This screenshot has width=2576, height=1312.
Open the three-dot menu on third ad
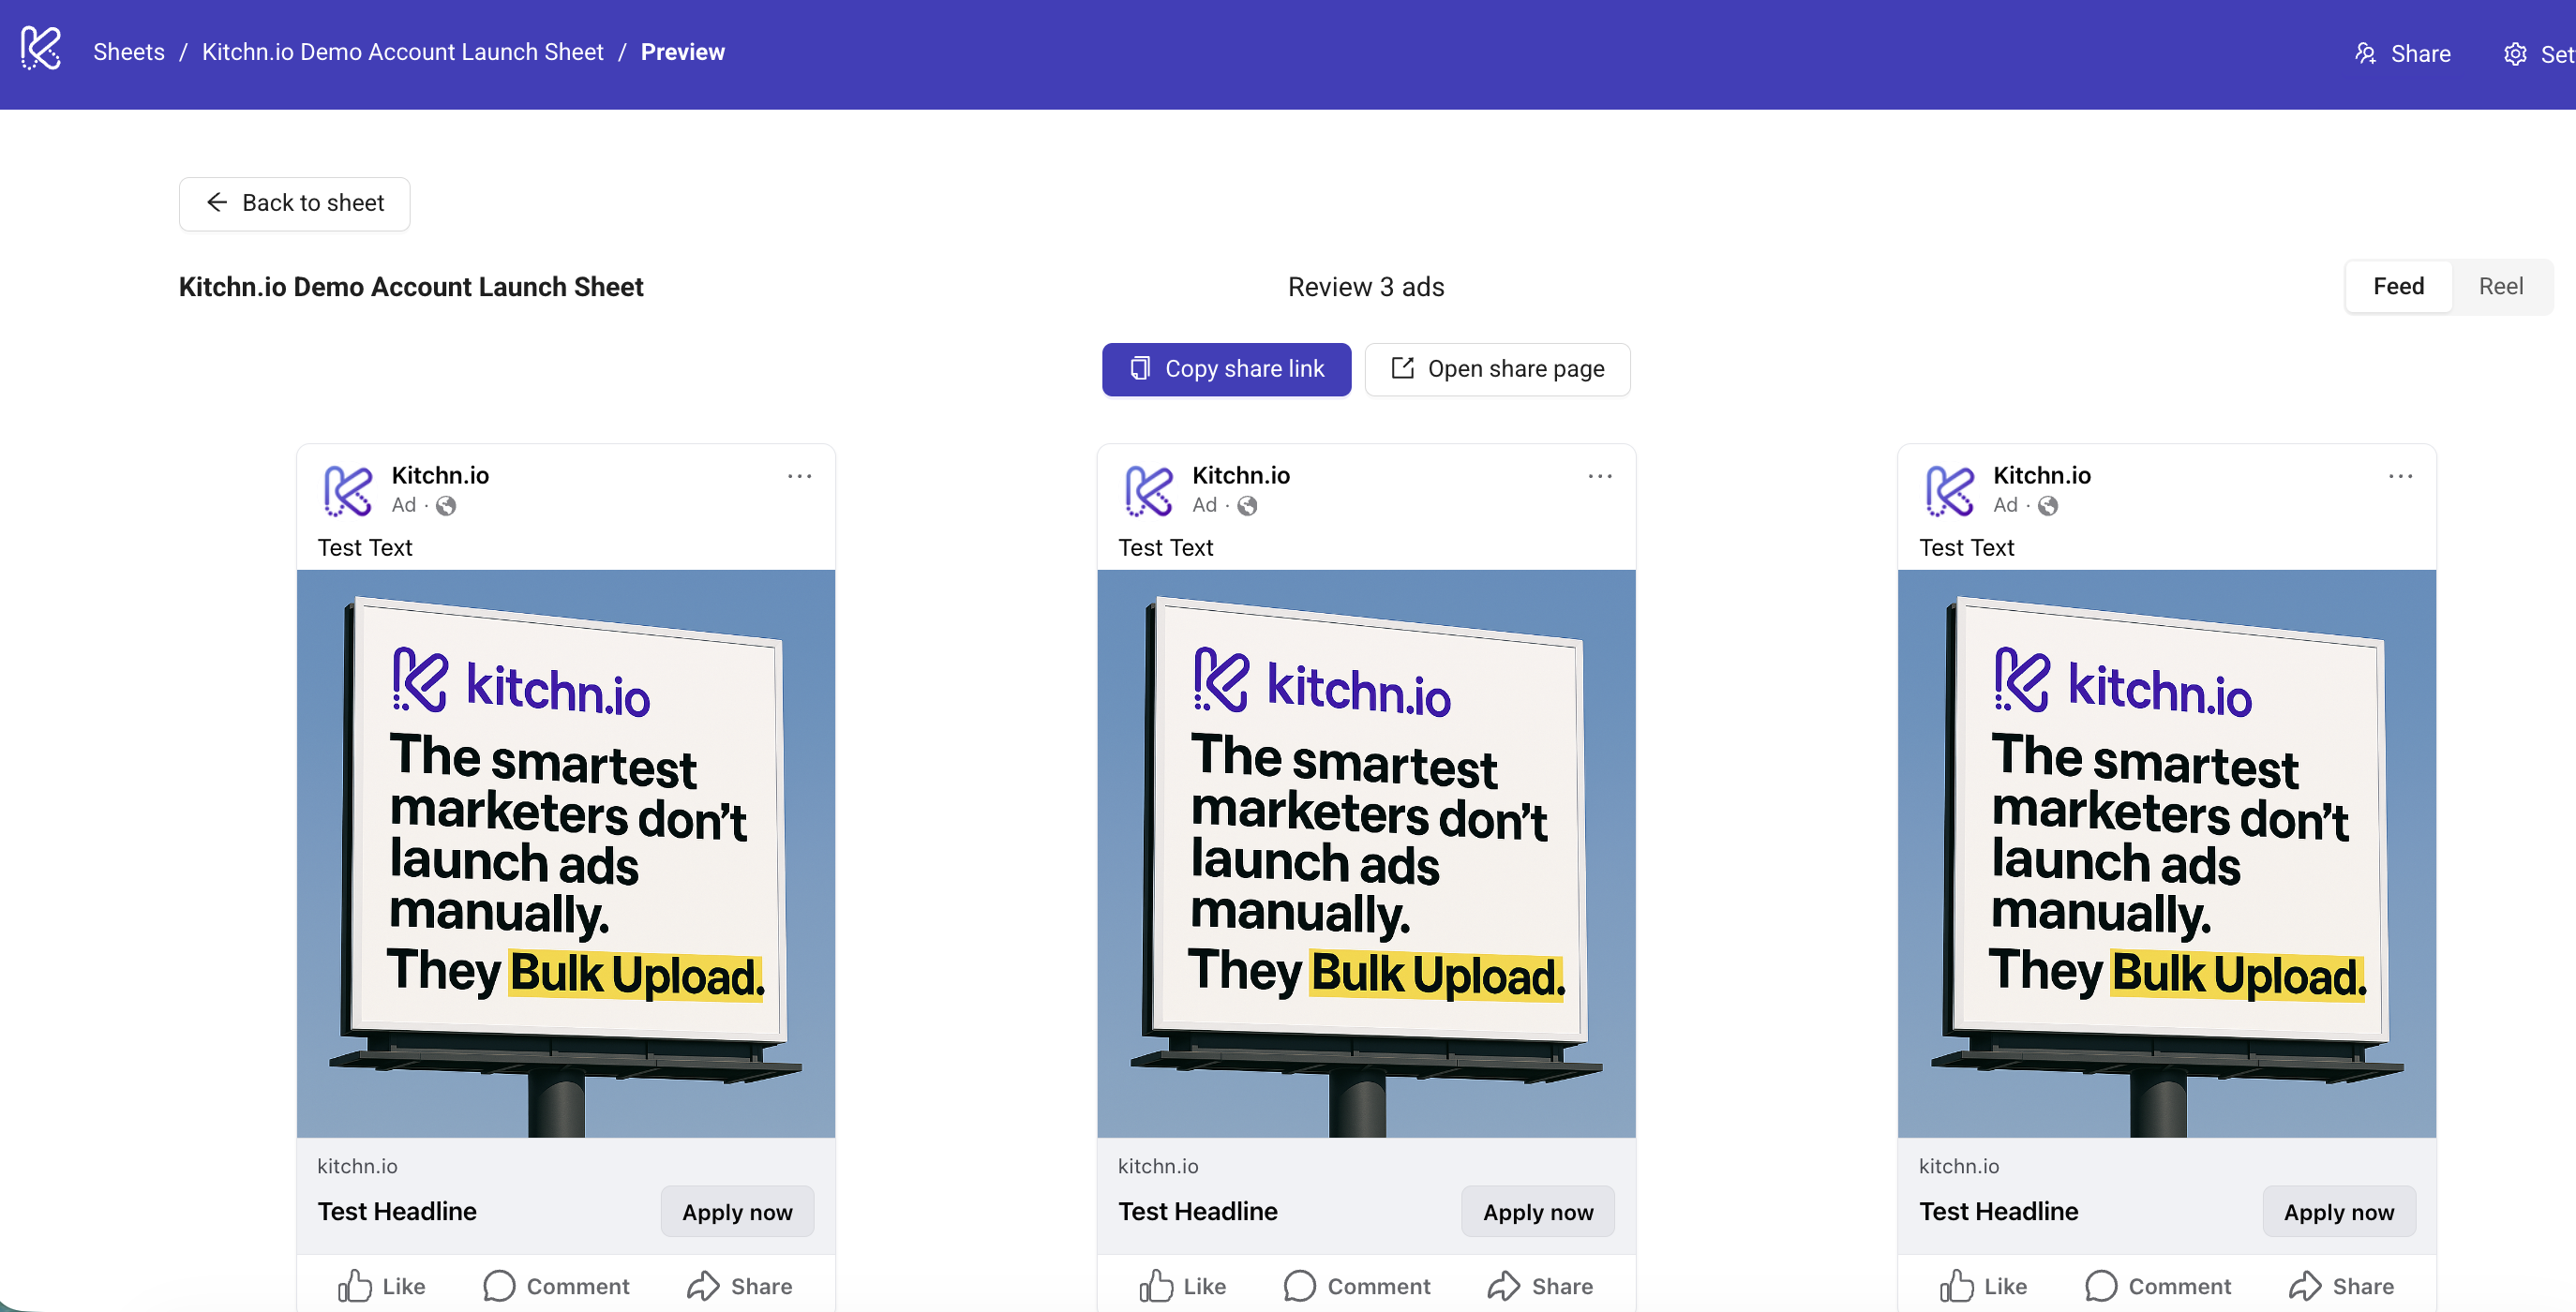point(2401,476)
